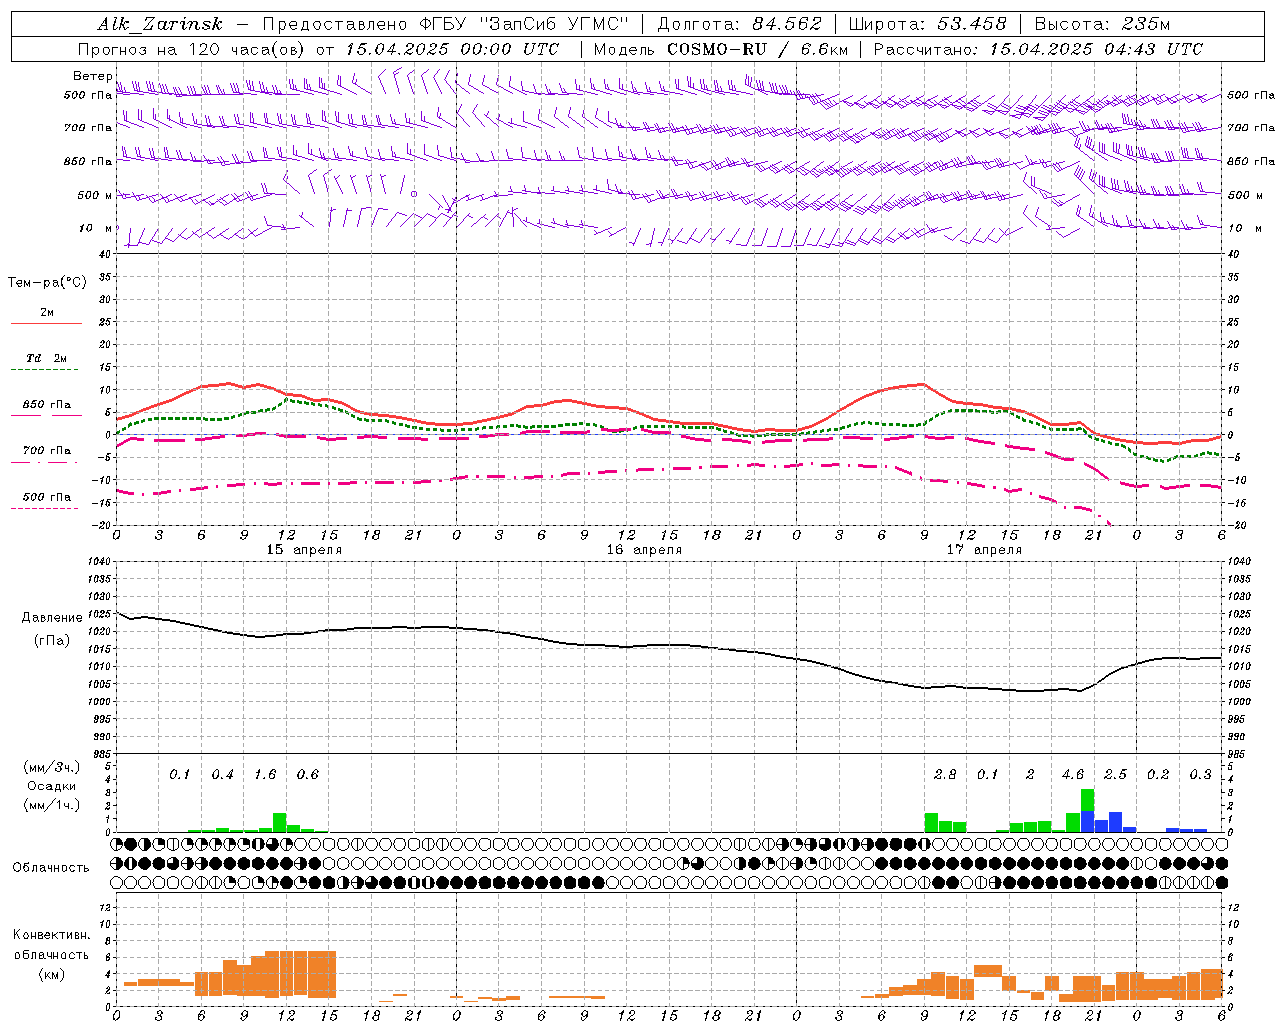The image size is (1280, 1024).
Task: Click the Td 2м dew point legend entry
Action: pos(46,358)
